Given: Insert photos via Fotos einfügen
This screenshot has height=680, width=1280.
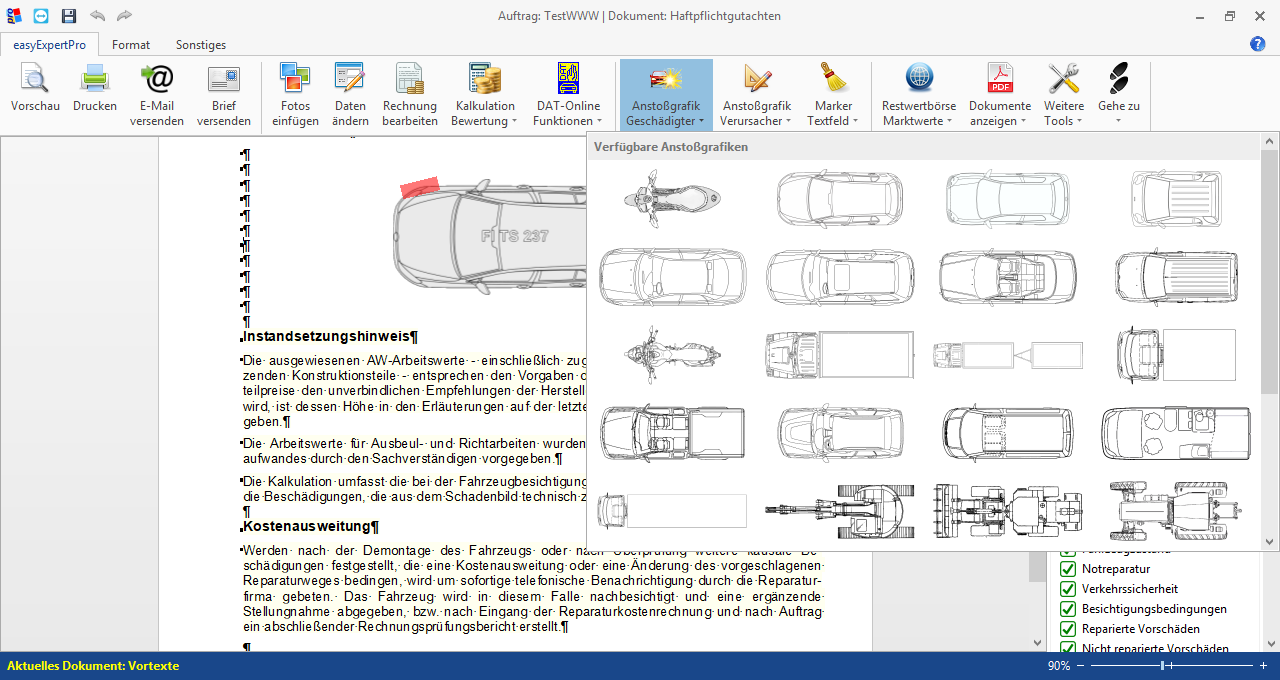Looking at the screenshot, I should (x=295, y=95).
